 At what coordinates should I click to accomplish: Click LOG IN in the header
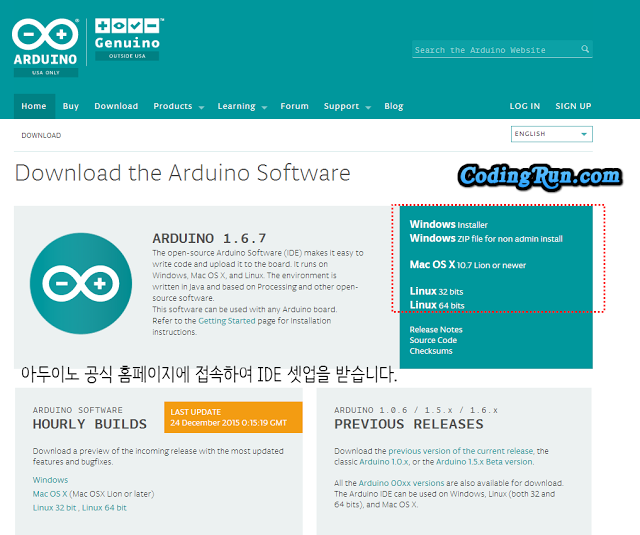coord(524,106)
